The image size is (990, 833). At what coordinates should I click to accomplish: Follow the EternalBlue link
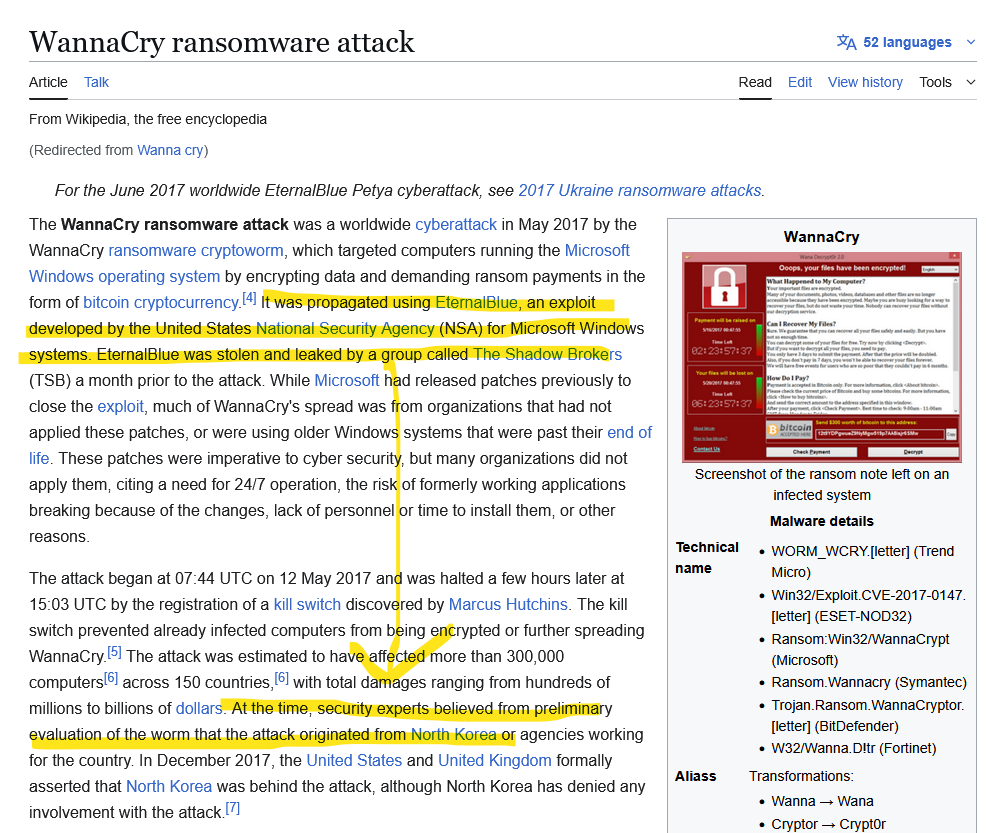[476, 302]
